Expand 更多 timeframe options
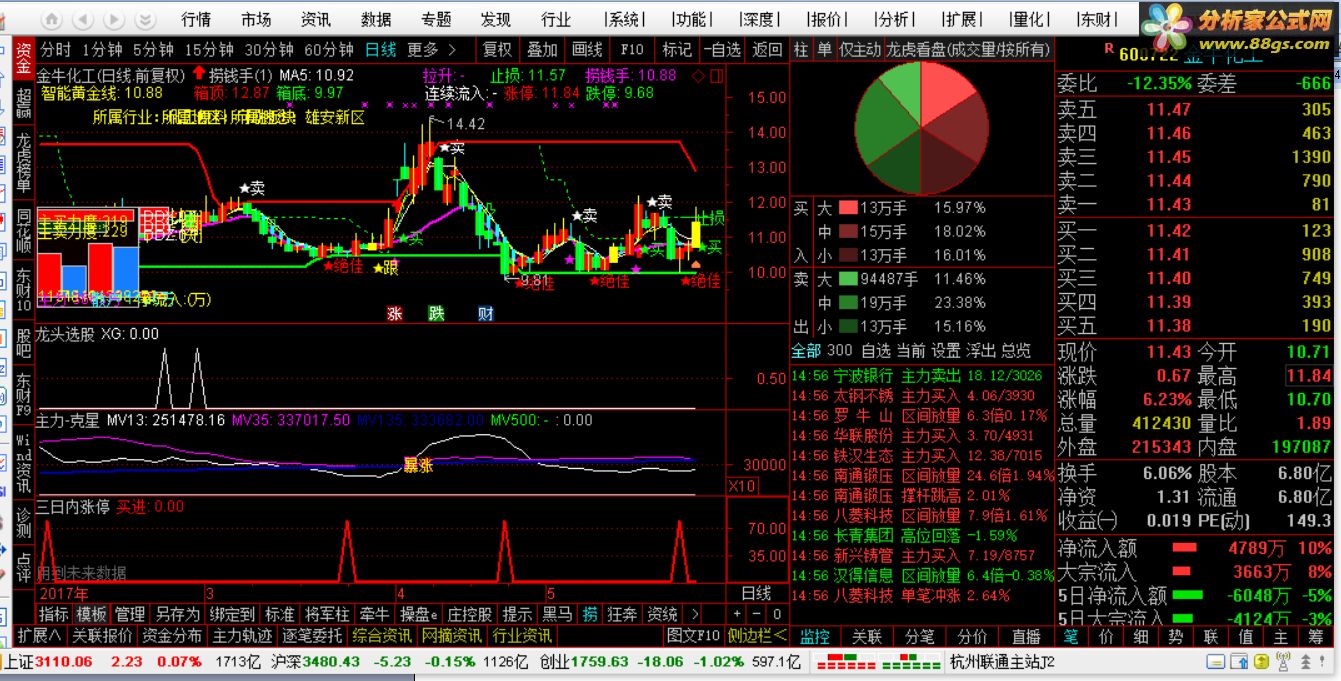The width and height of the screenshot is (1341, 681). pyautogui.click(x=432, y=50)
